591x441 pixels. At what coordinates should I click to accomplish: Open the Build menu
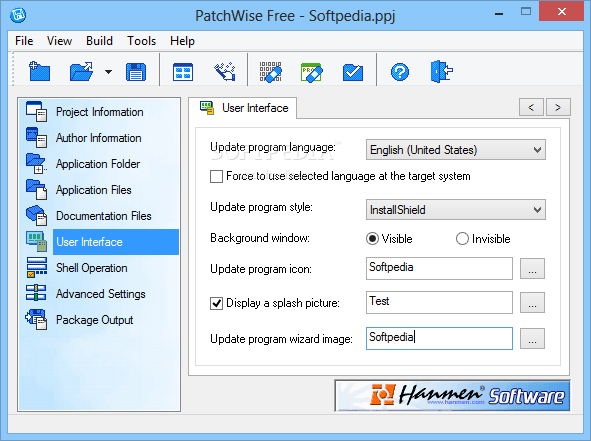[100, 41]
